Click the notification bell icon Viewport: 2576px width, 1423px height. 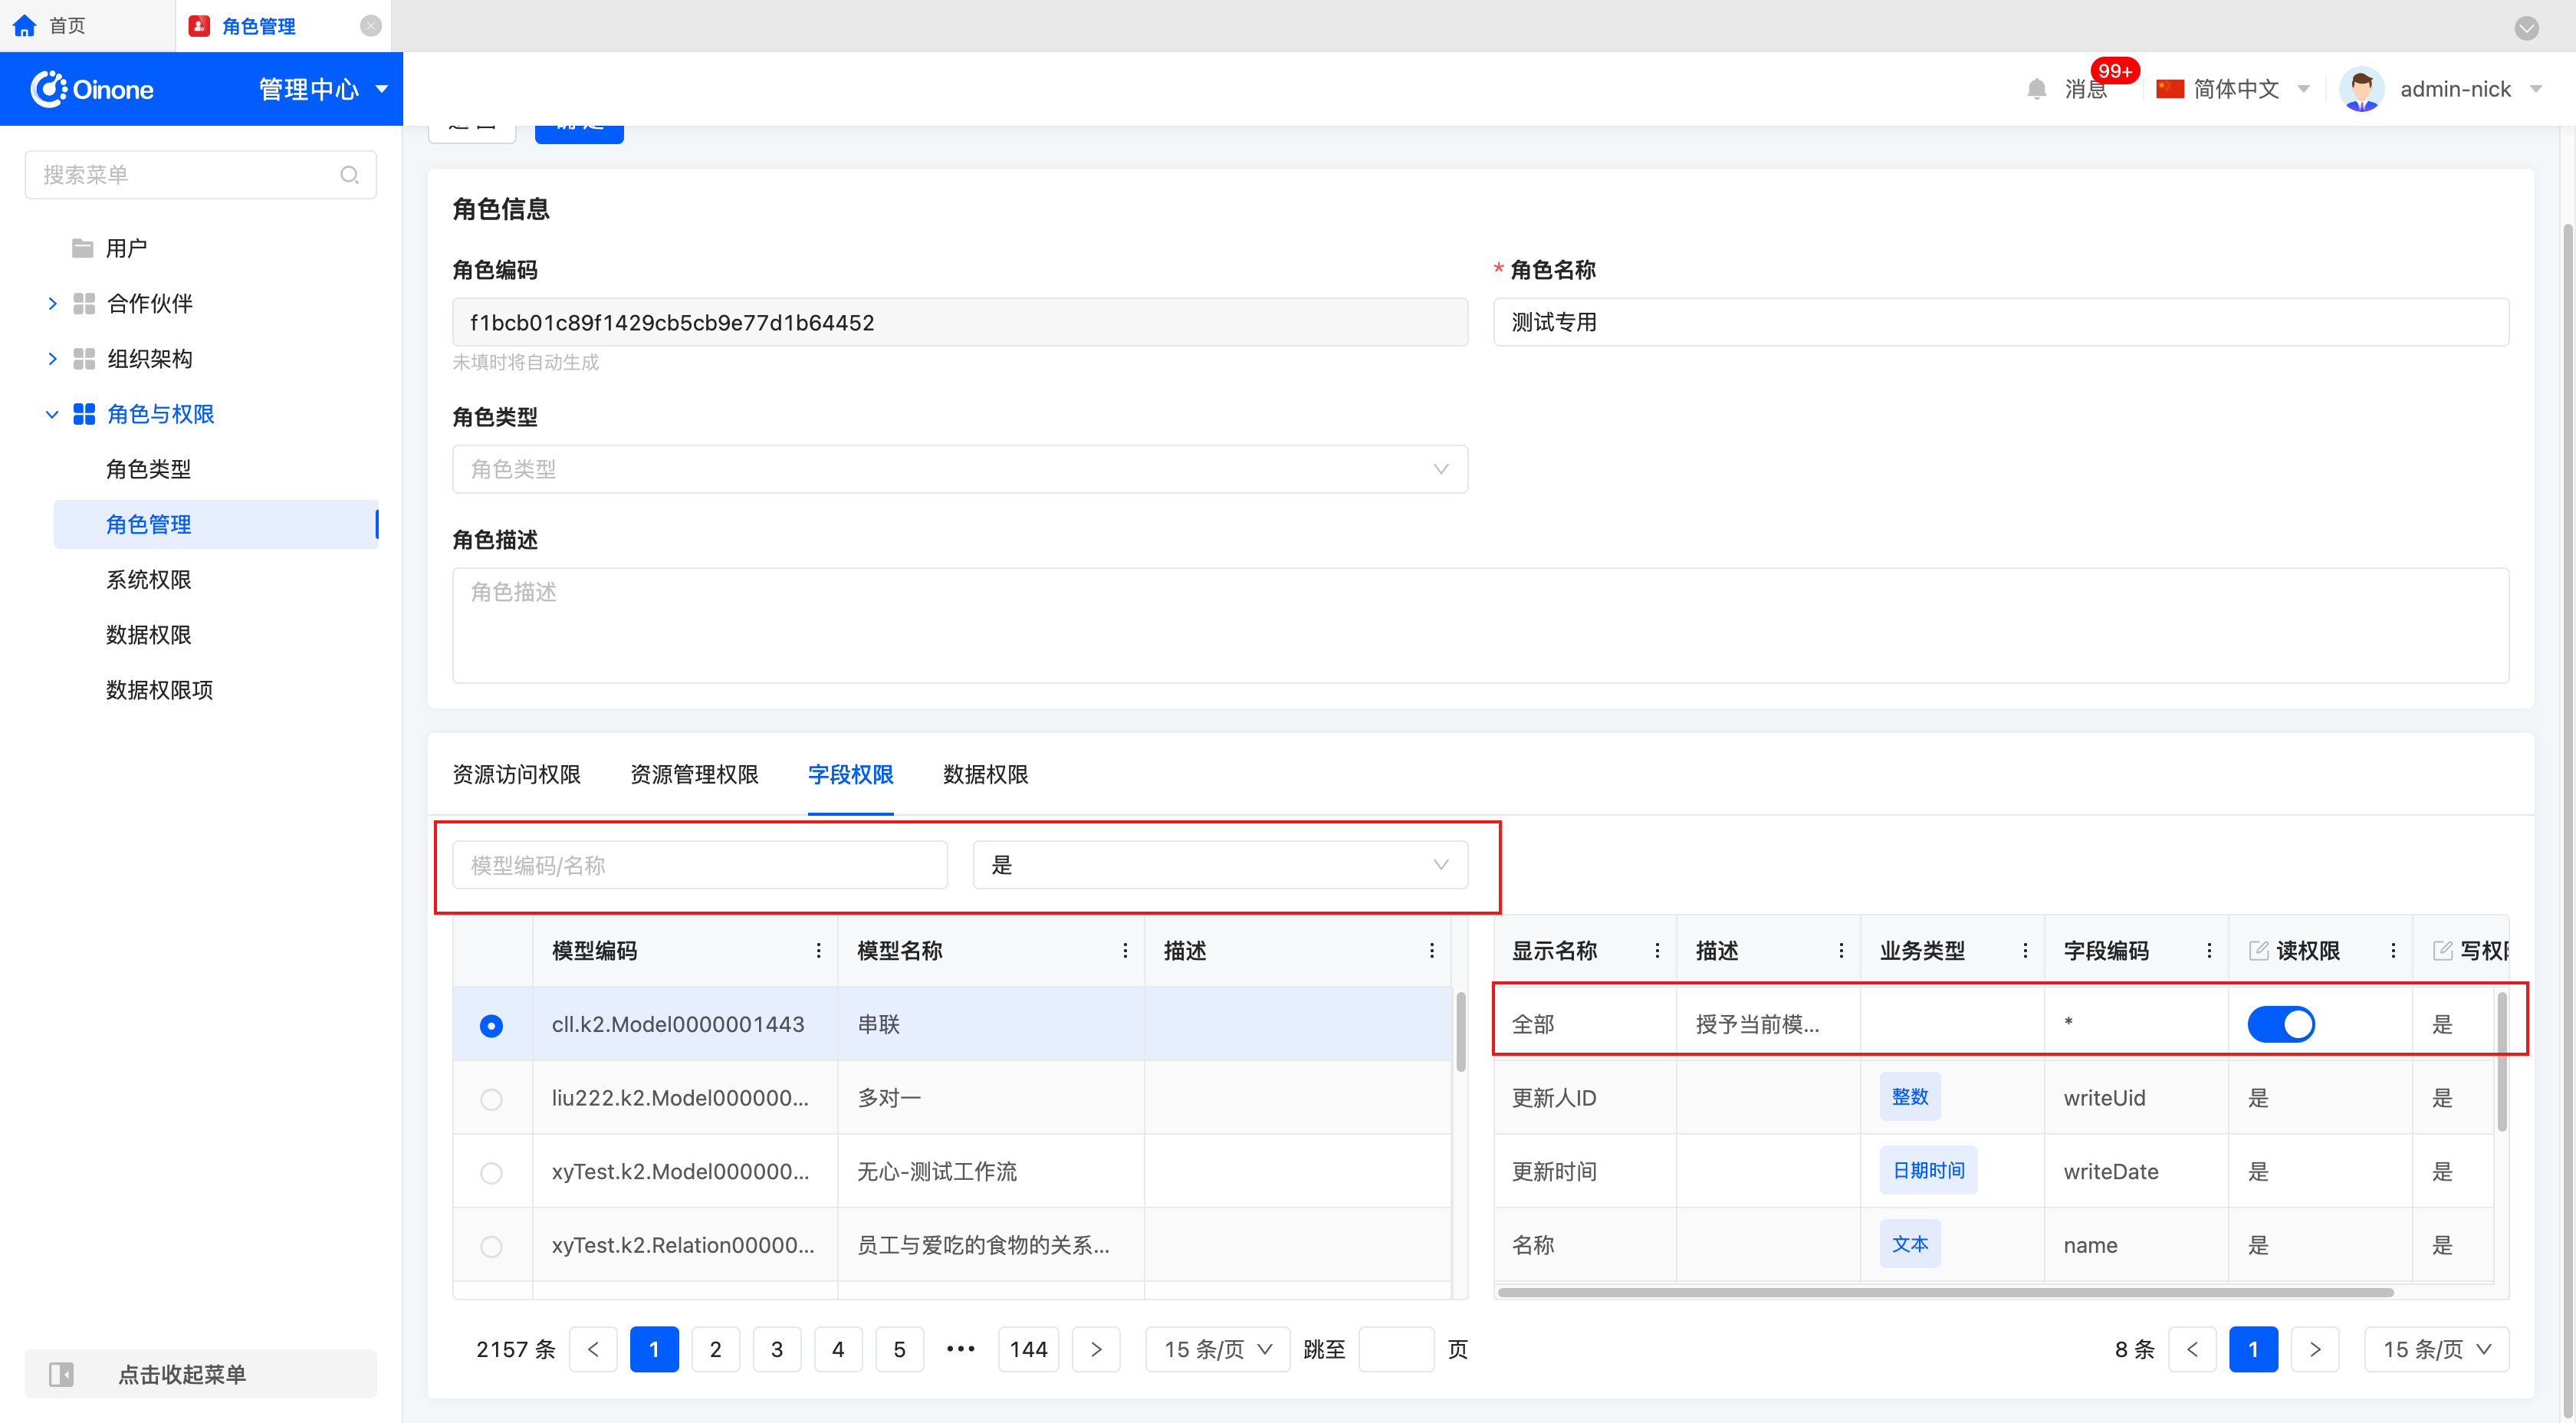tap(2036, 89)
